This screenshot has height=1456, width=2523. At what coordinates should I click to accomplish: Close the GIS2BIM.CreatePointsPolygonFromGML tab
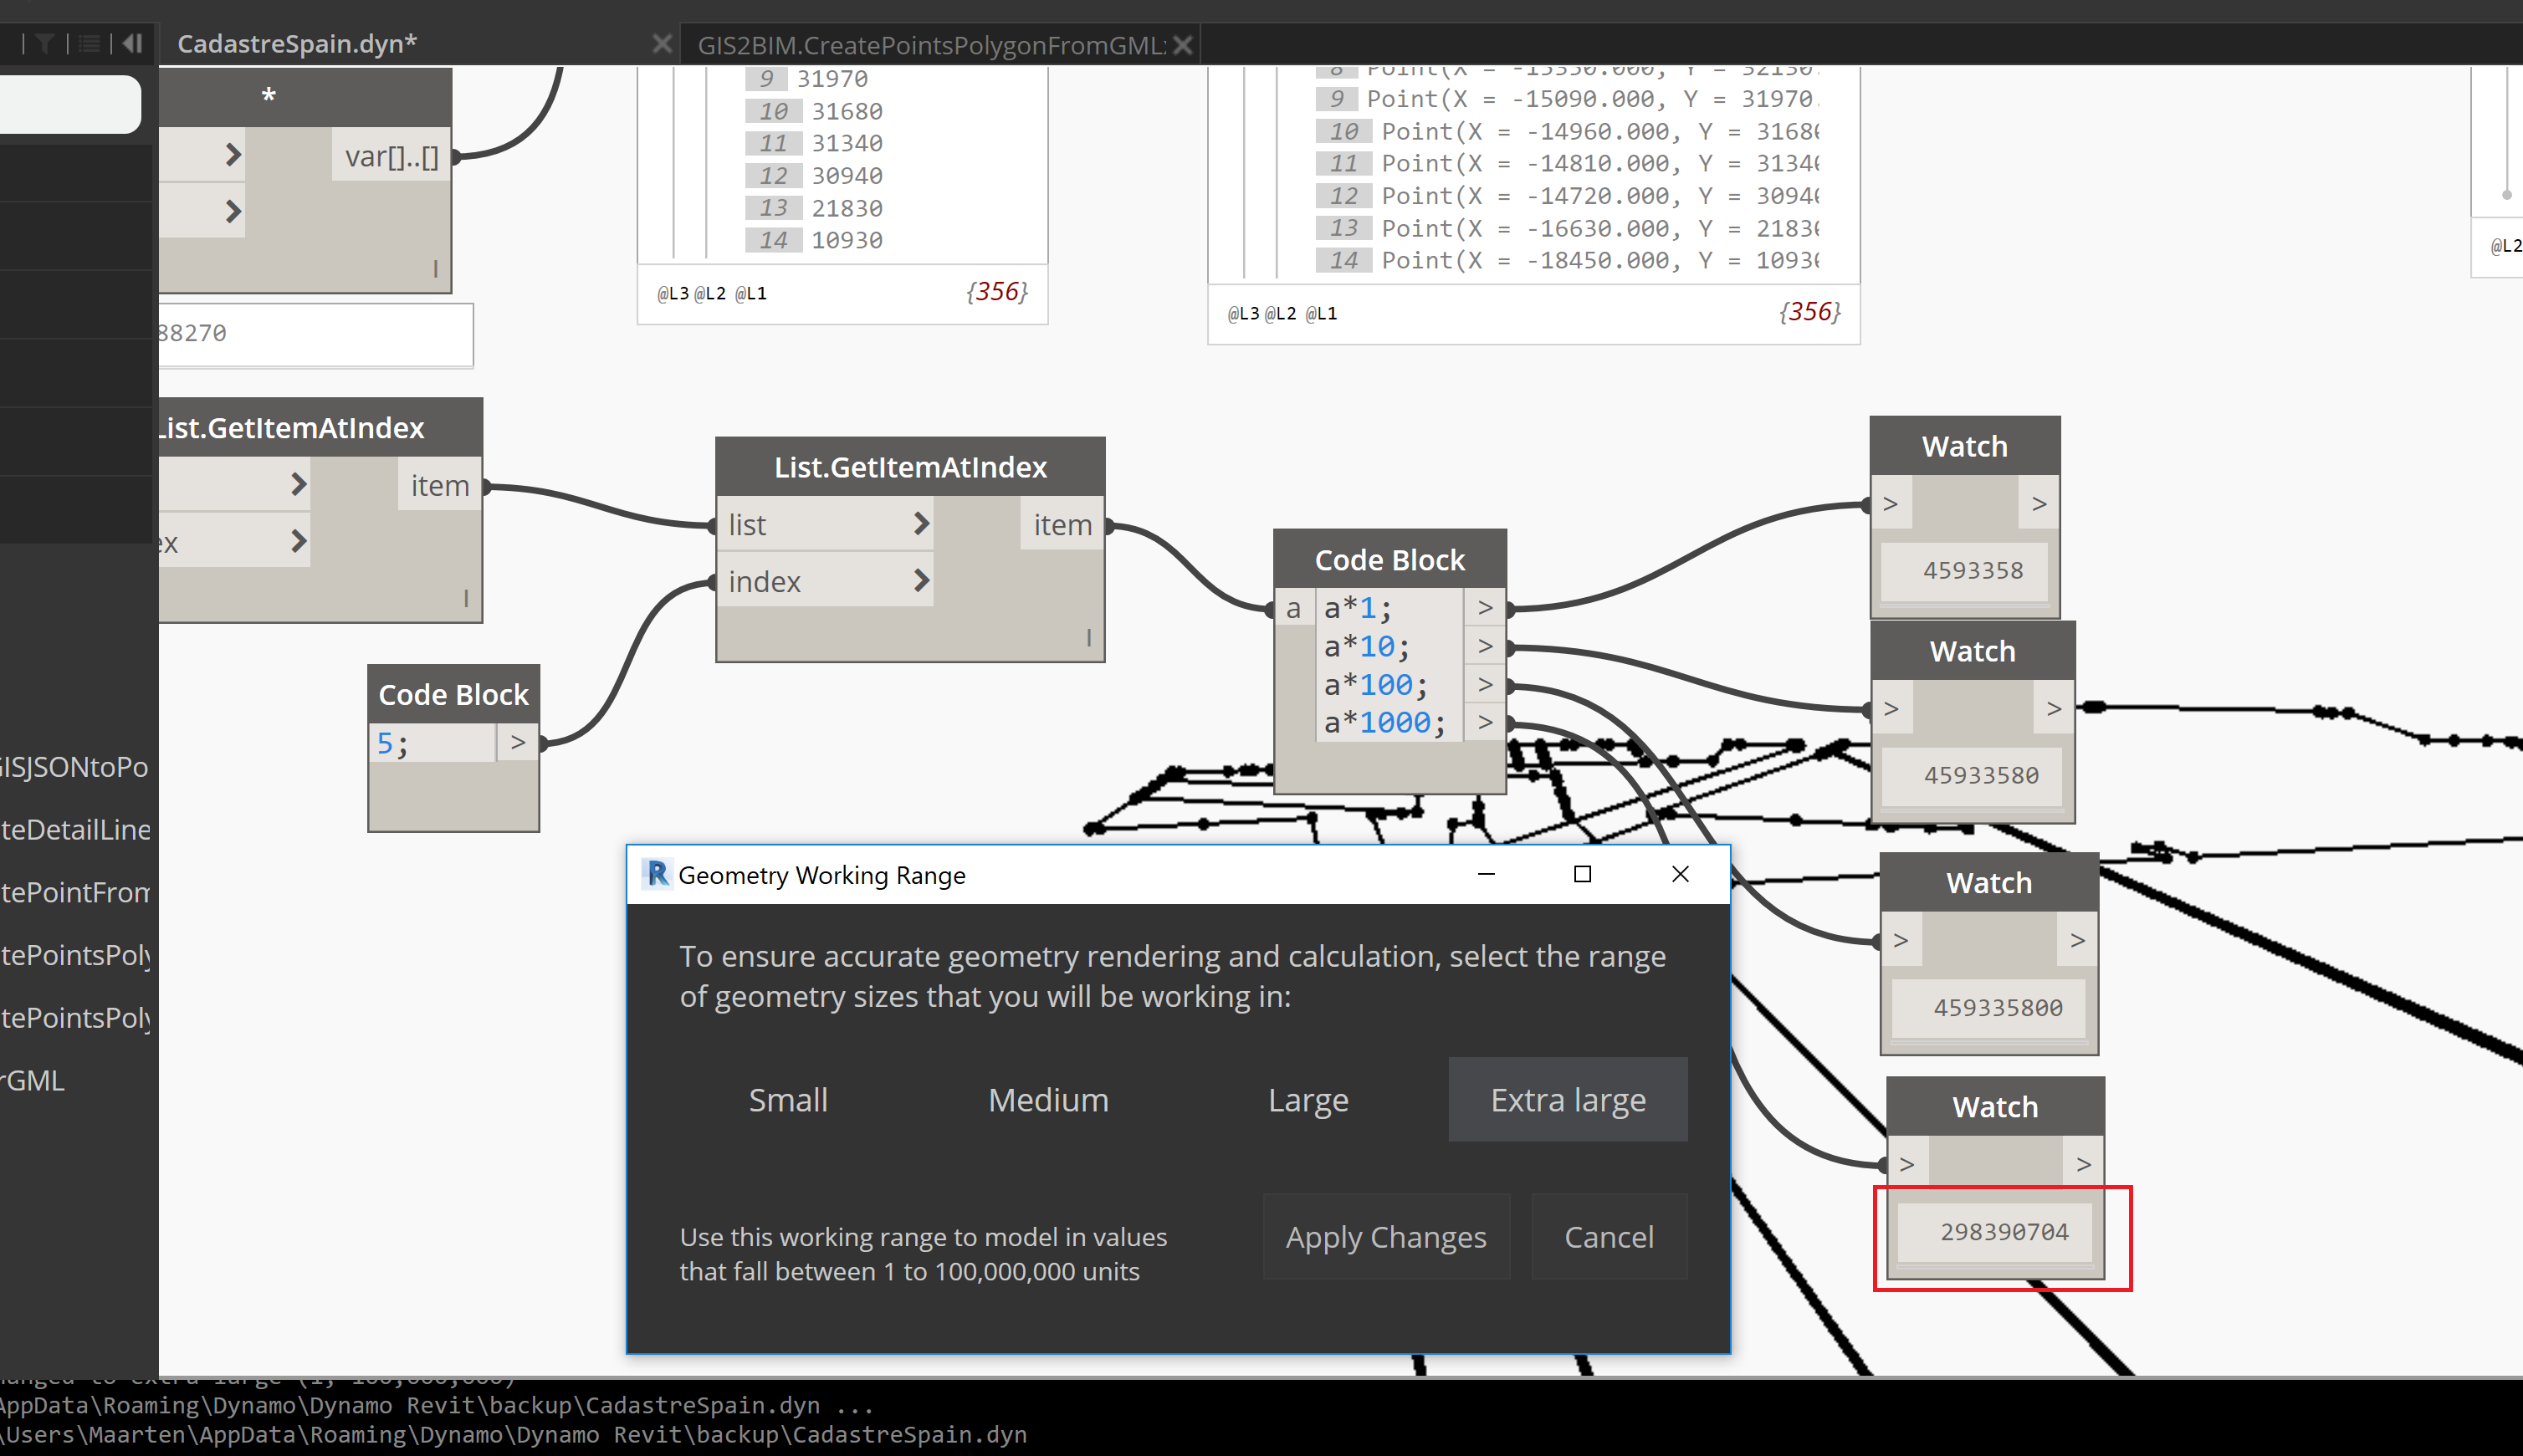1182,45
